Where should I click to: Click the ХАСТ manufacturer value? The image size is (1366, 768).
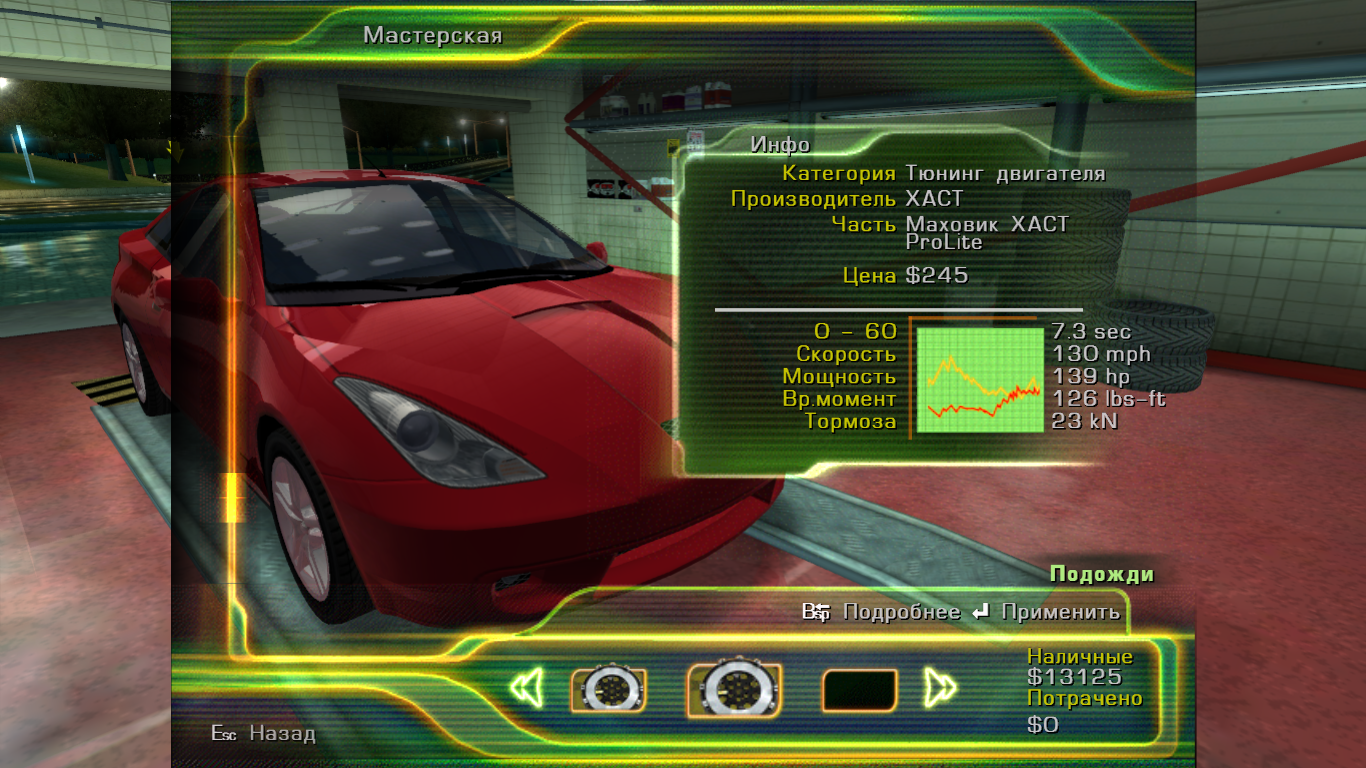tap(934, 199)
